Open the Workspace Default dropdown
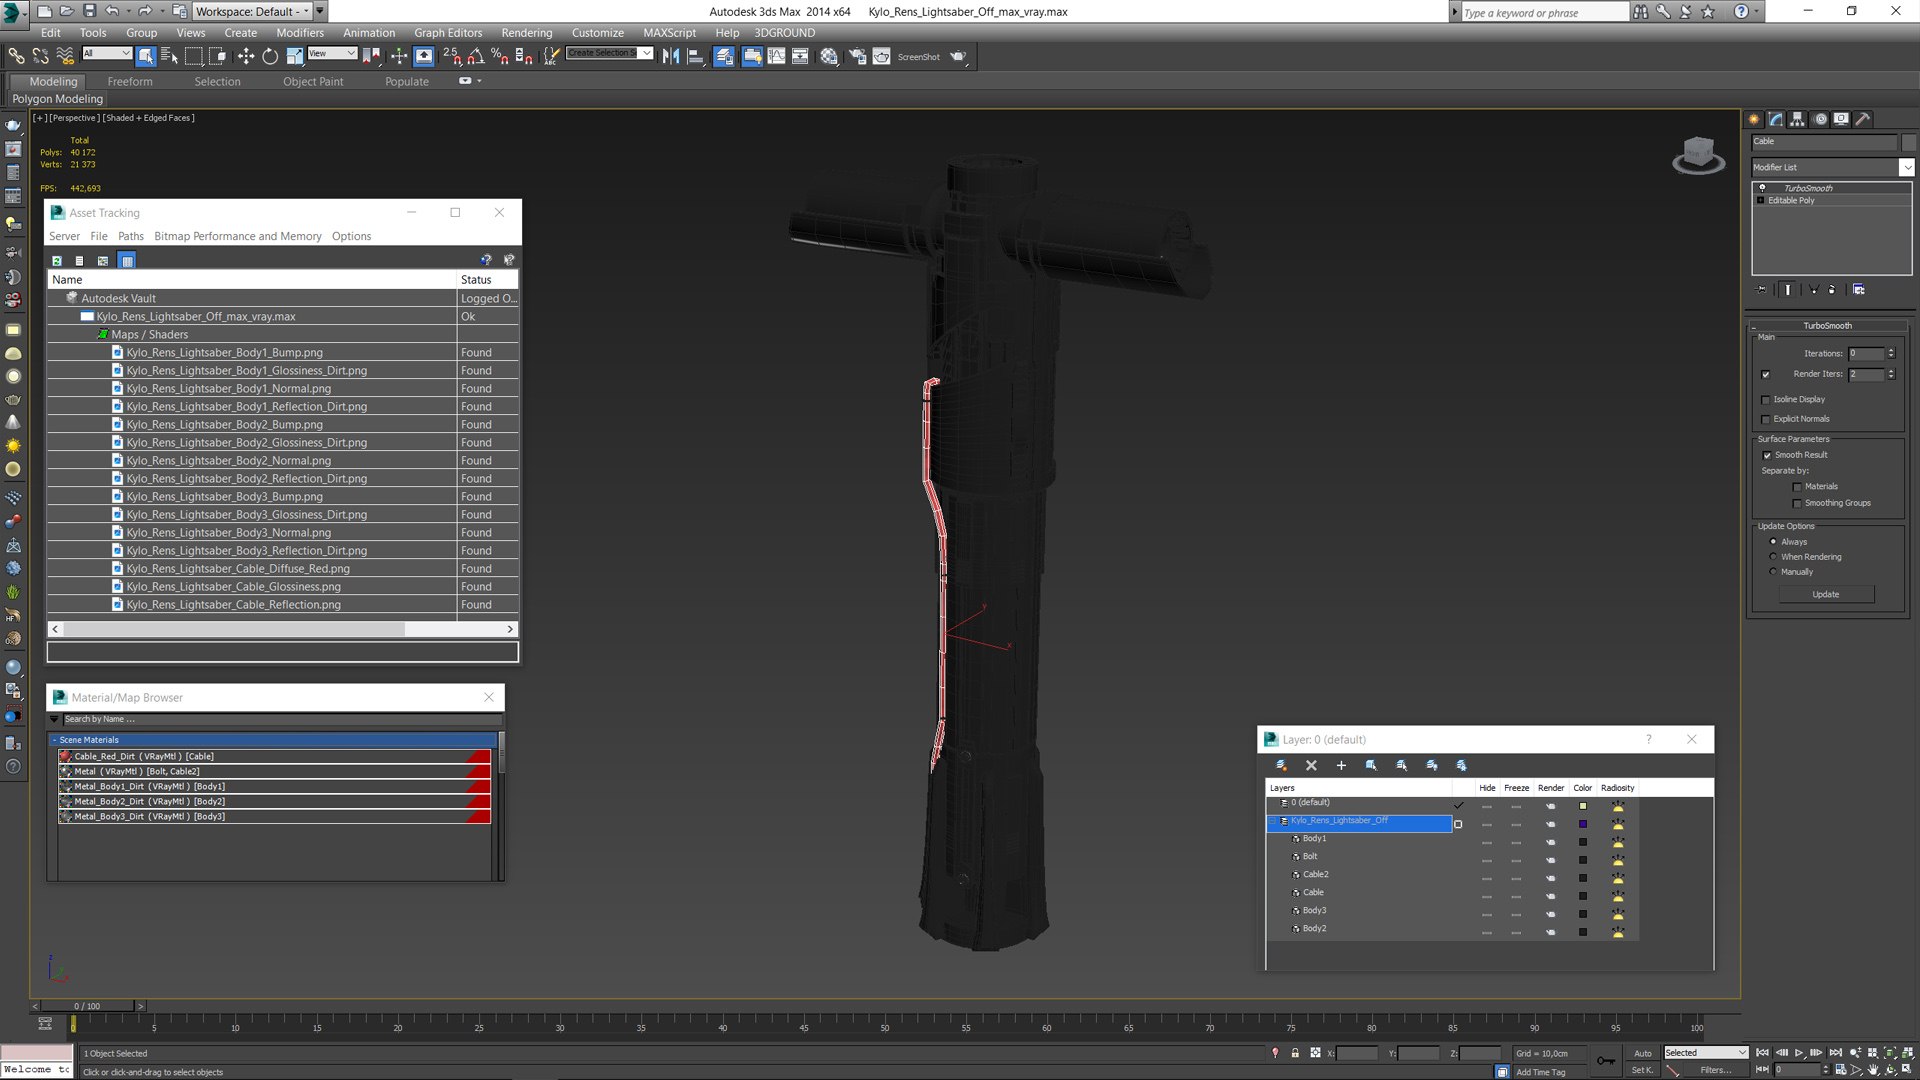 [252, 11]
